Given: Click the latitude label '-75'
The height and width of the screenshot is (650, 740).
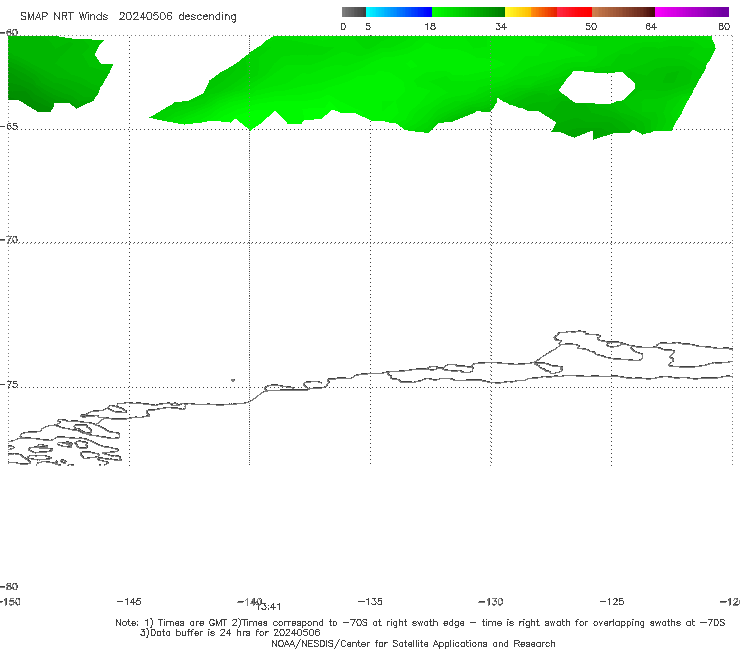Looking at the screenshot, I should pyautogui.click(x=9, y=384).
